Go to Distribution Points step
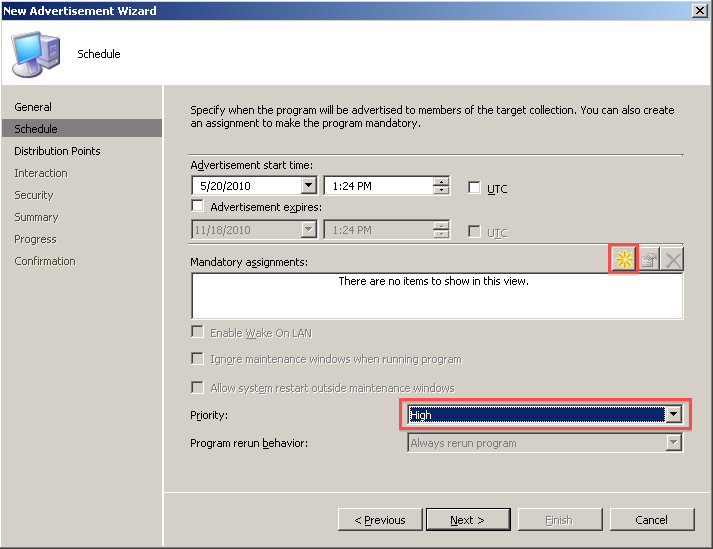Screen dimensions: 713x549 click(x=57, y=151)
